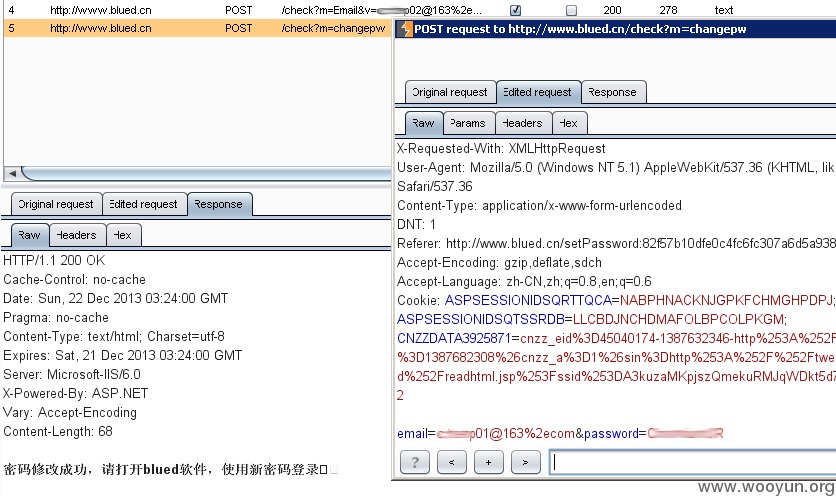This screenshot has width=836, height=496.
Task: Click the search input field in popup
Action: tap(692, 462)
